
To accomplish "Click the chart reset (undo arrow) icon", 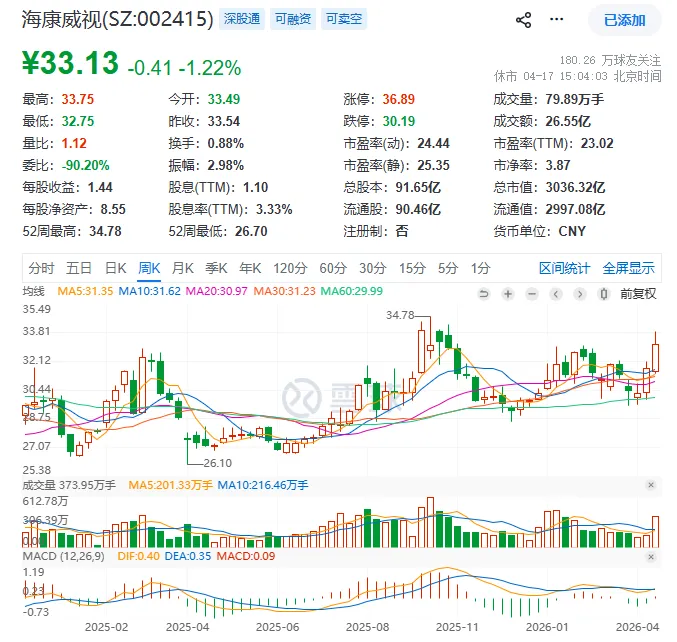I will (x=484, y=294).
